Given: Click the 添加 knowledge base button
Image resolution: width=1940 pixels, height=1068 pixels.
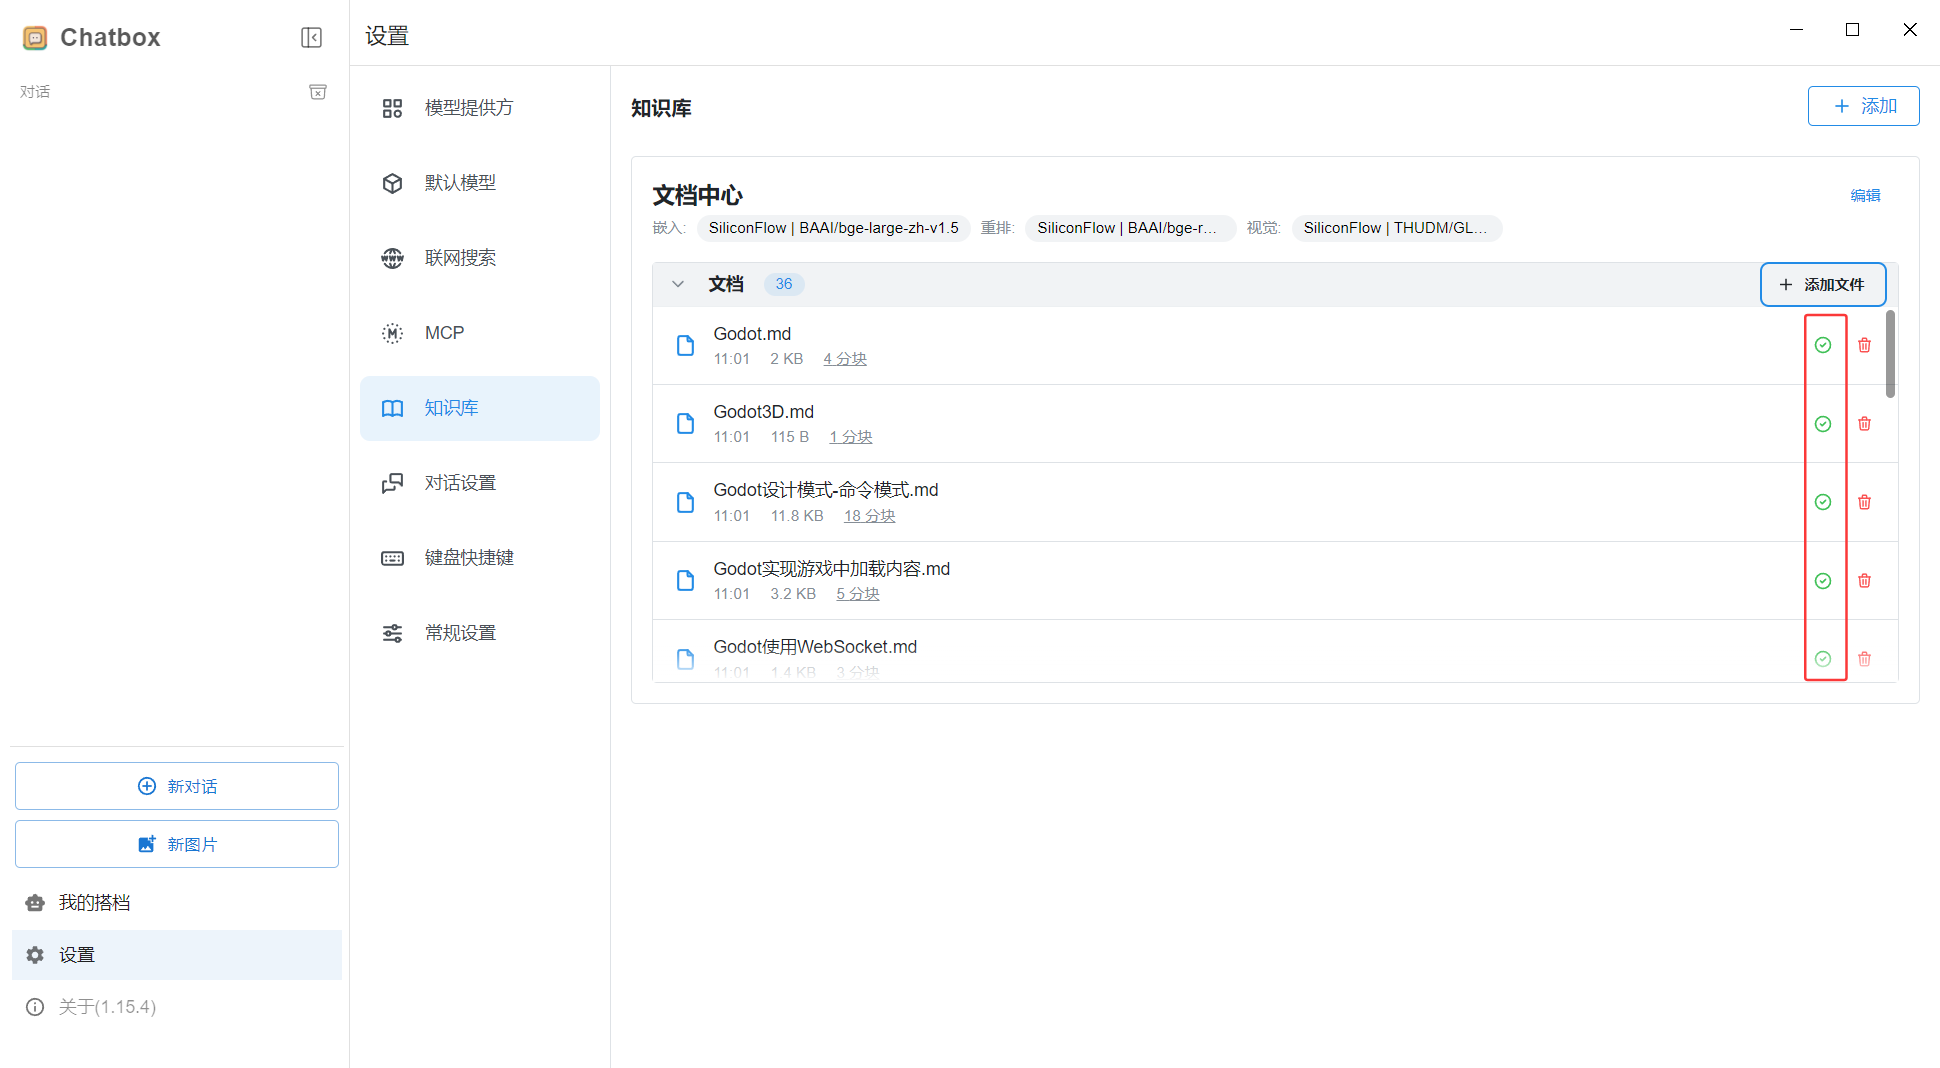Looking at the screenshot, I should (x=1863, y=106).
